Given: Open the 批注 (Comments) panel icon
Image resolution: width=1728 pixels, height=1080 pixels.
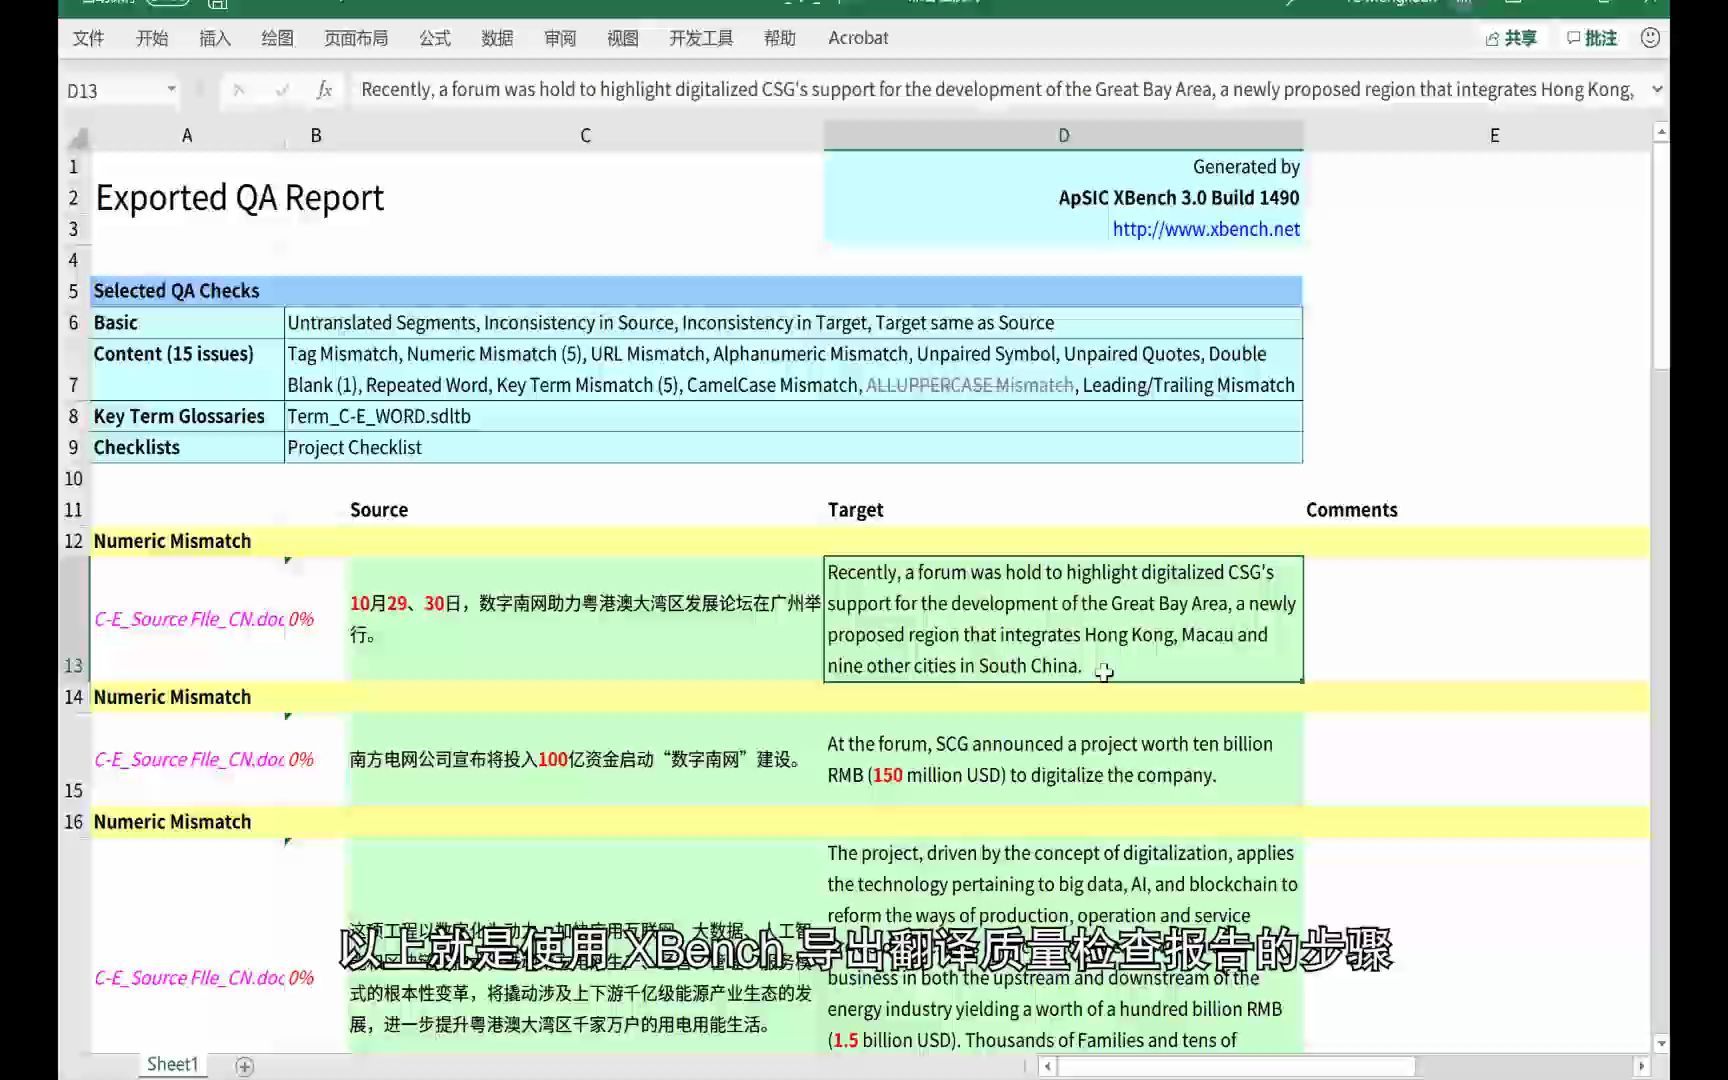Looking at the screenshot, I should click(x=1591, y=38).
